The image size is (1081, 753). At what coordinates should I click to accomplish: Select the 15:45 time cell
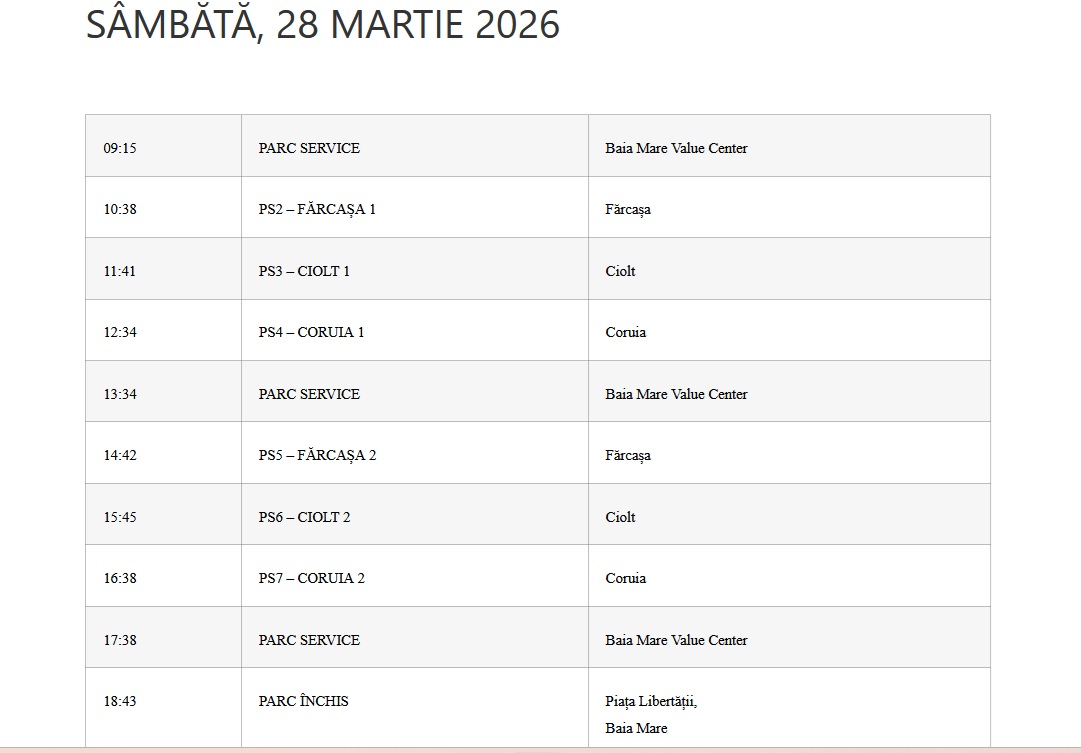120,517
